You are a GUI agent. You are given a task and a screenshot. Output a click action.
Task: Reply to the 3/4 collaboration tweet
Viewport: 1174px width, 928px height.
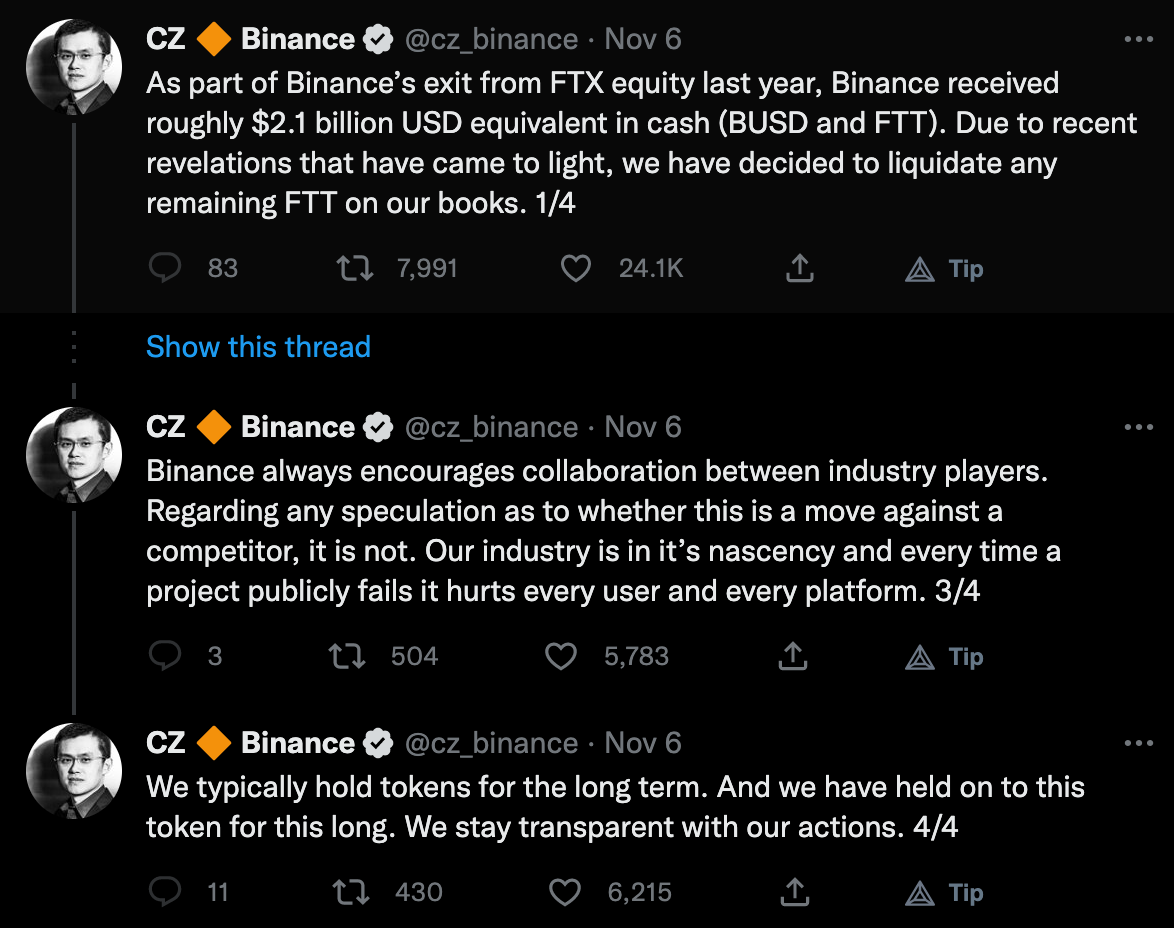(x=165, y=656)
